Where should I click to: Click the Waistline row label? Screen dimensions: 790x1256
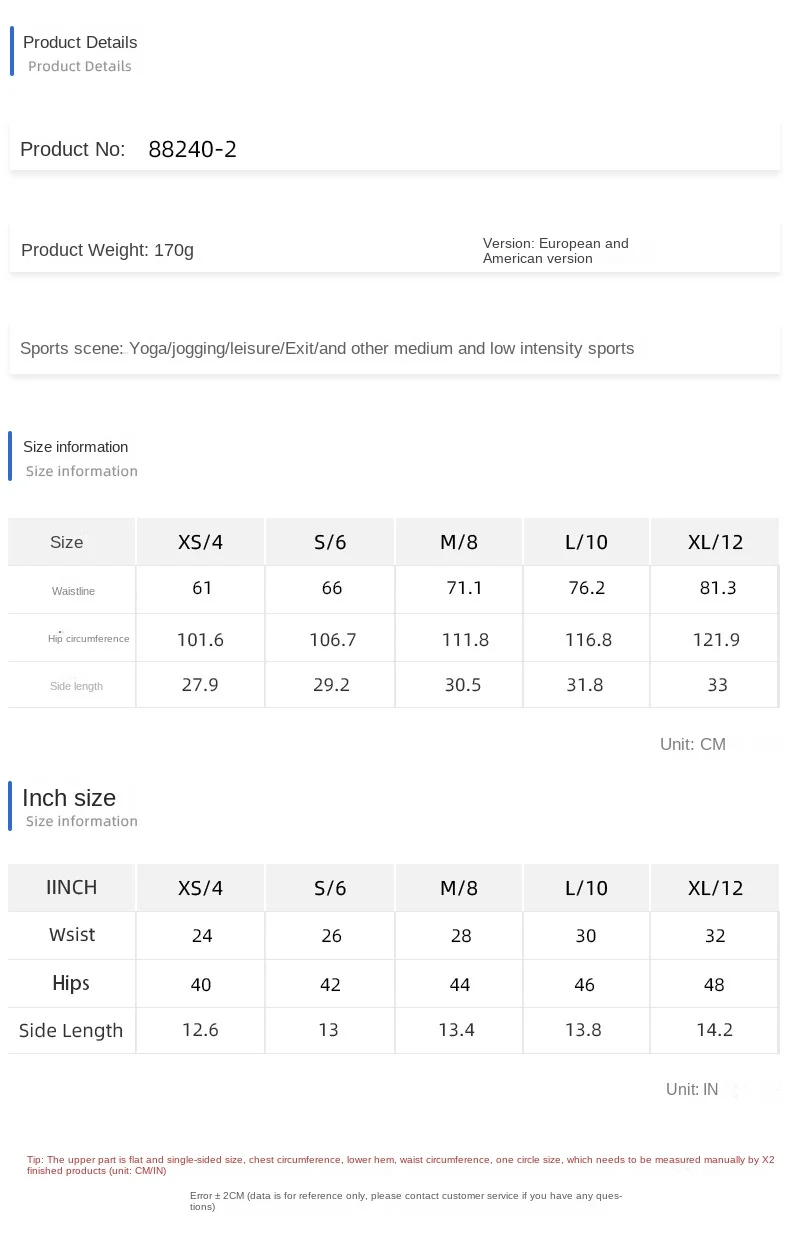pyautogui.click(x=73, y=591)
